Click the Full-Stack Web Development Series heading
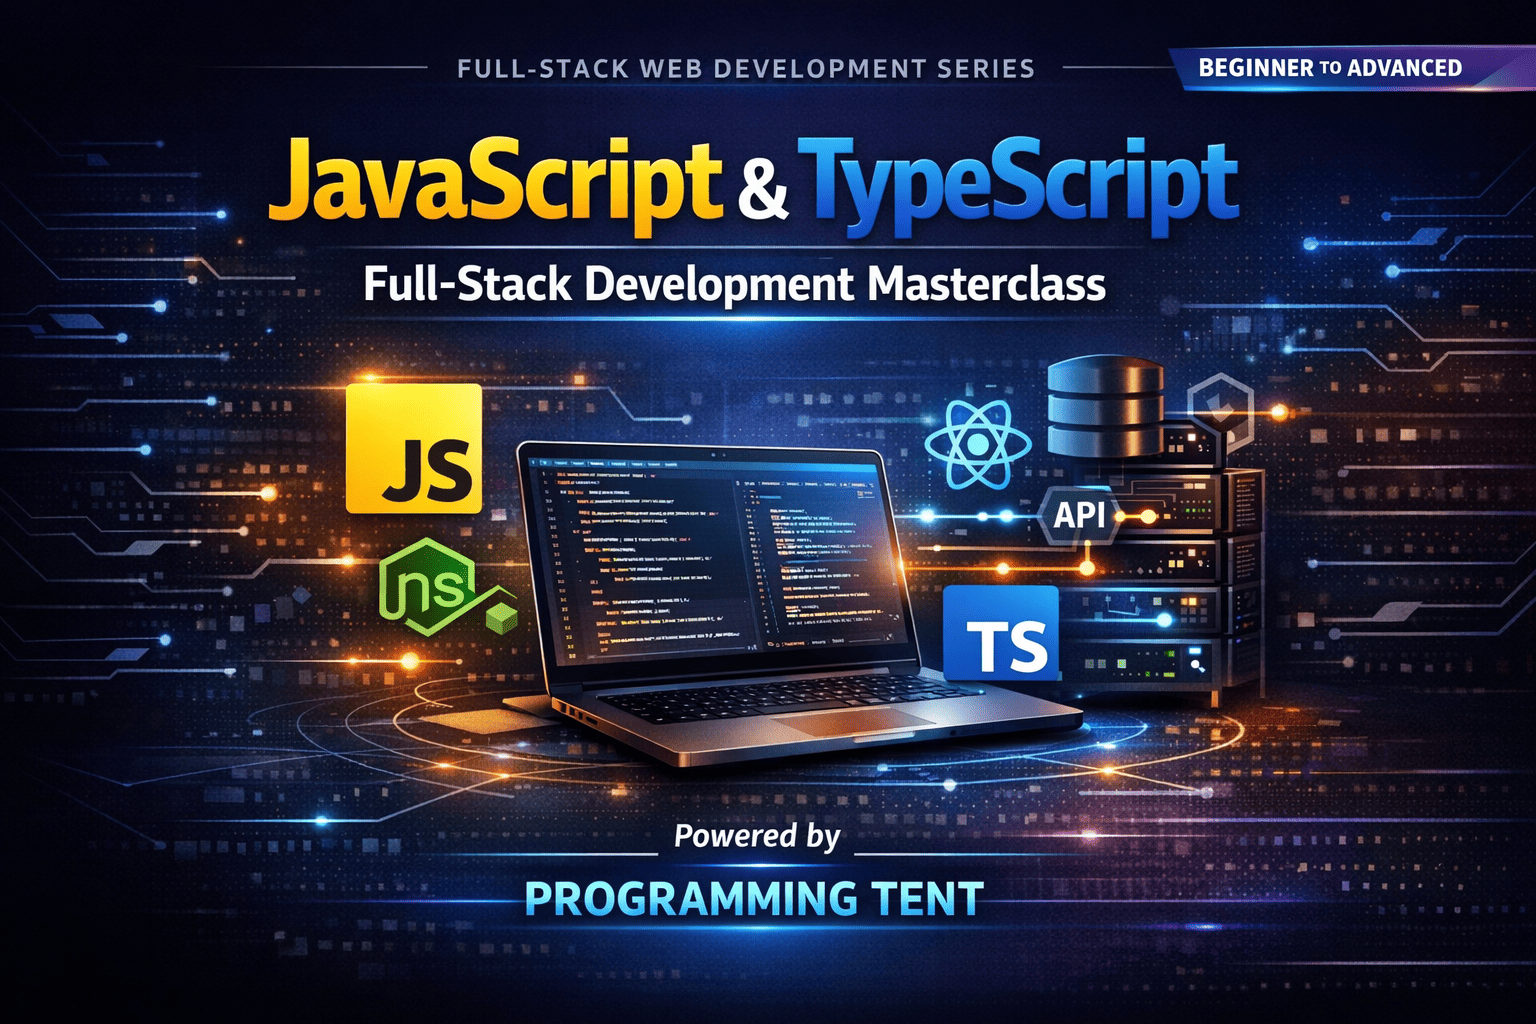 pyautogui.click(x=746, y=69)
